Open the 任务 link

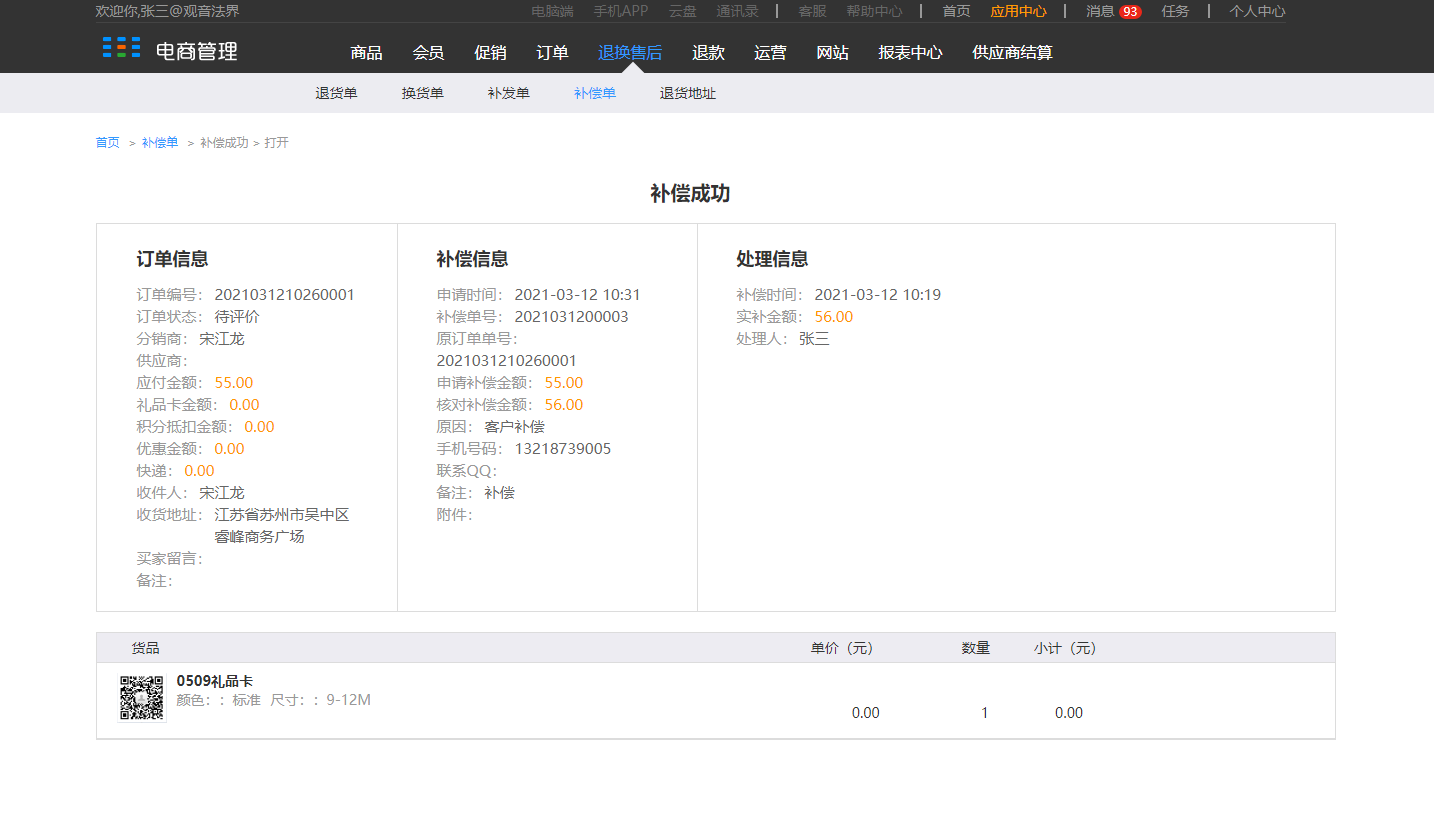[1176, 12]
